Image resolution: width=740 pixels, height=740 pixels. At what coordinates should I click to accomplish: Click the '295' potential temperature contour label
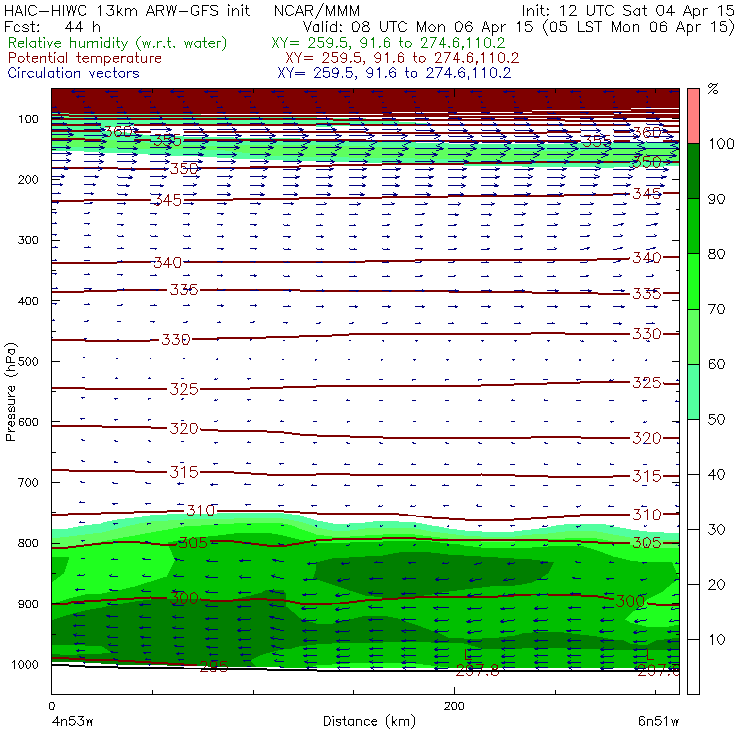click(214, 666)
